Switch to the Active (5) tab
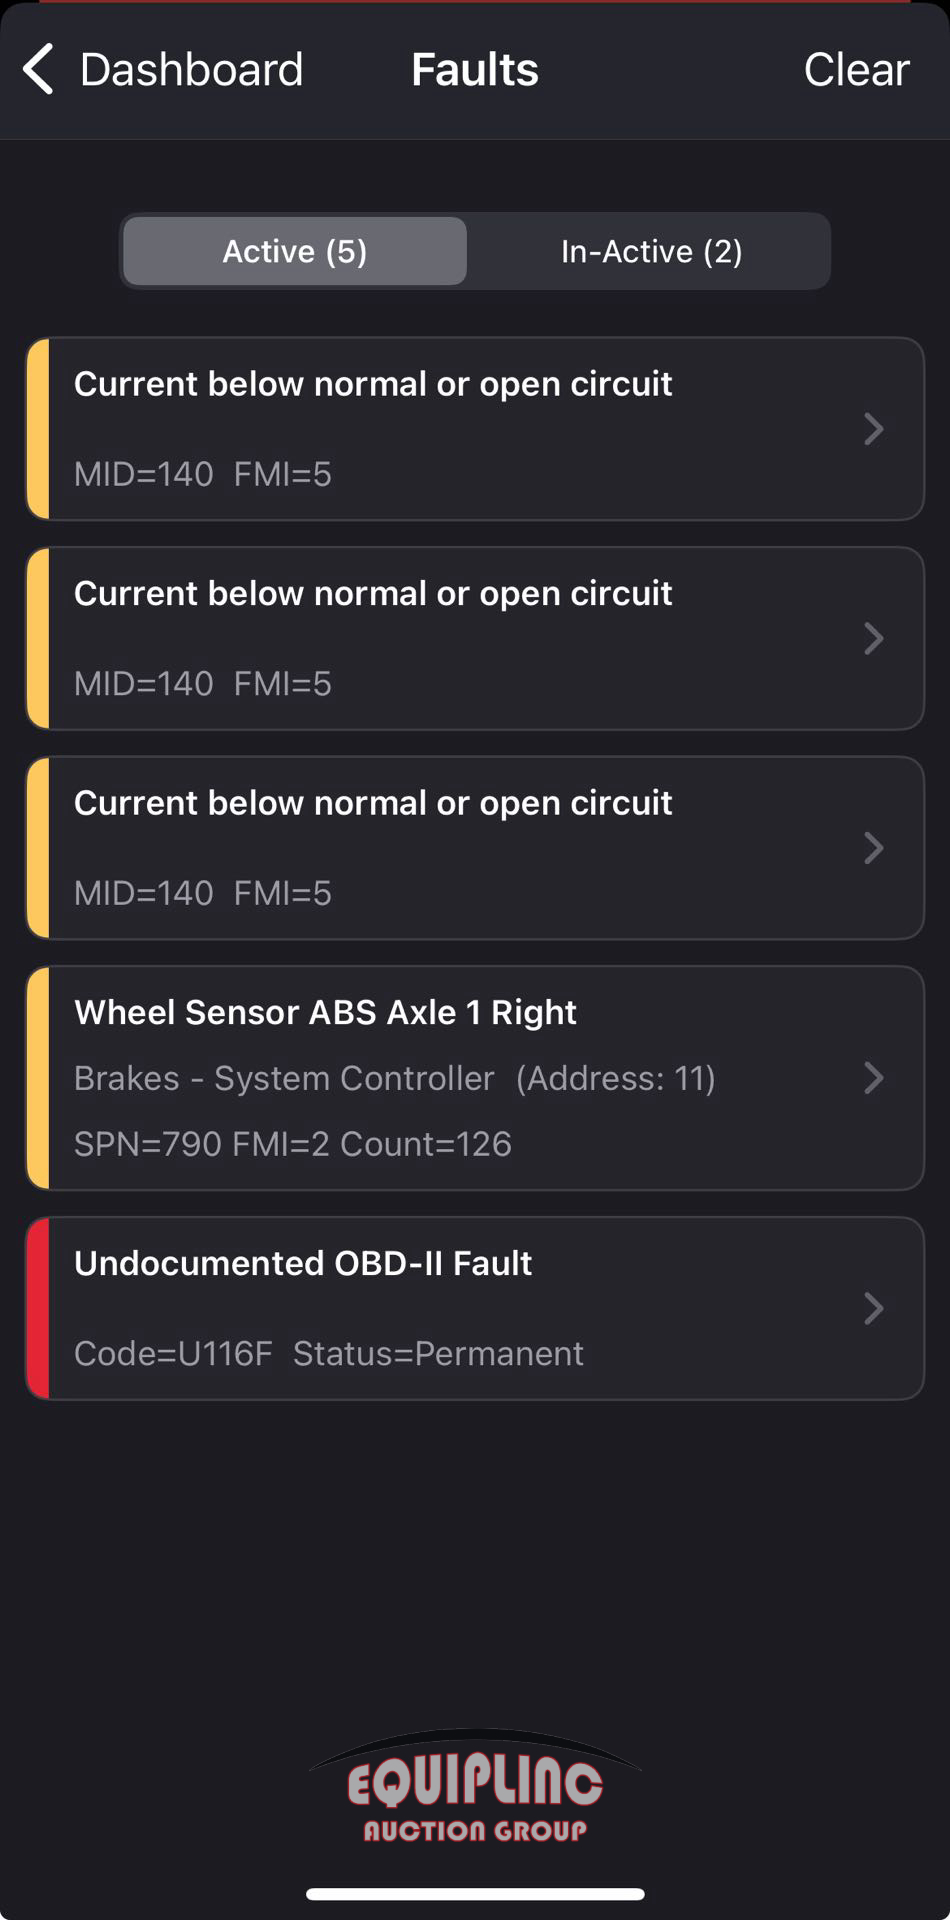This screenshot has width=950, height=1920. (295, 251)
